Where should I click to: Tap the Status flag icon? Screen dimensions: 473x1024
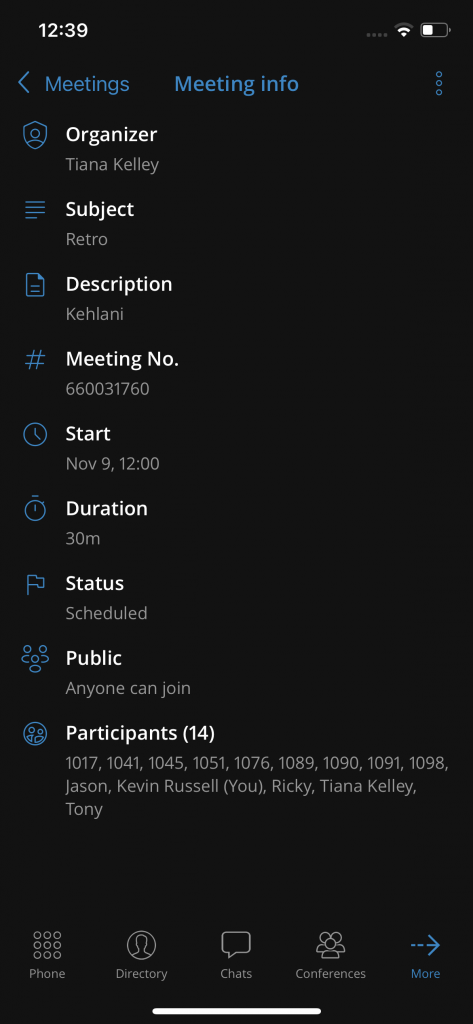35,584
